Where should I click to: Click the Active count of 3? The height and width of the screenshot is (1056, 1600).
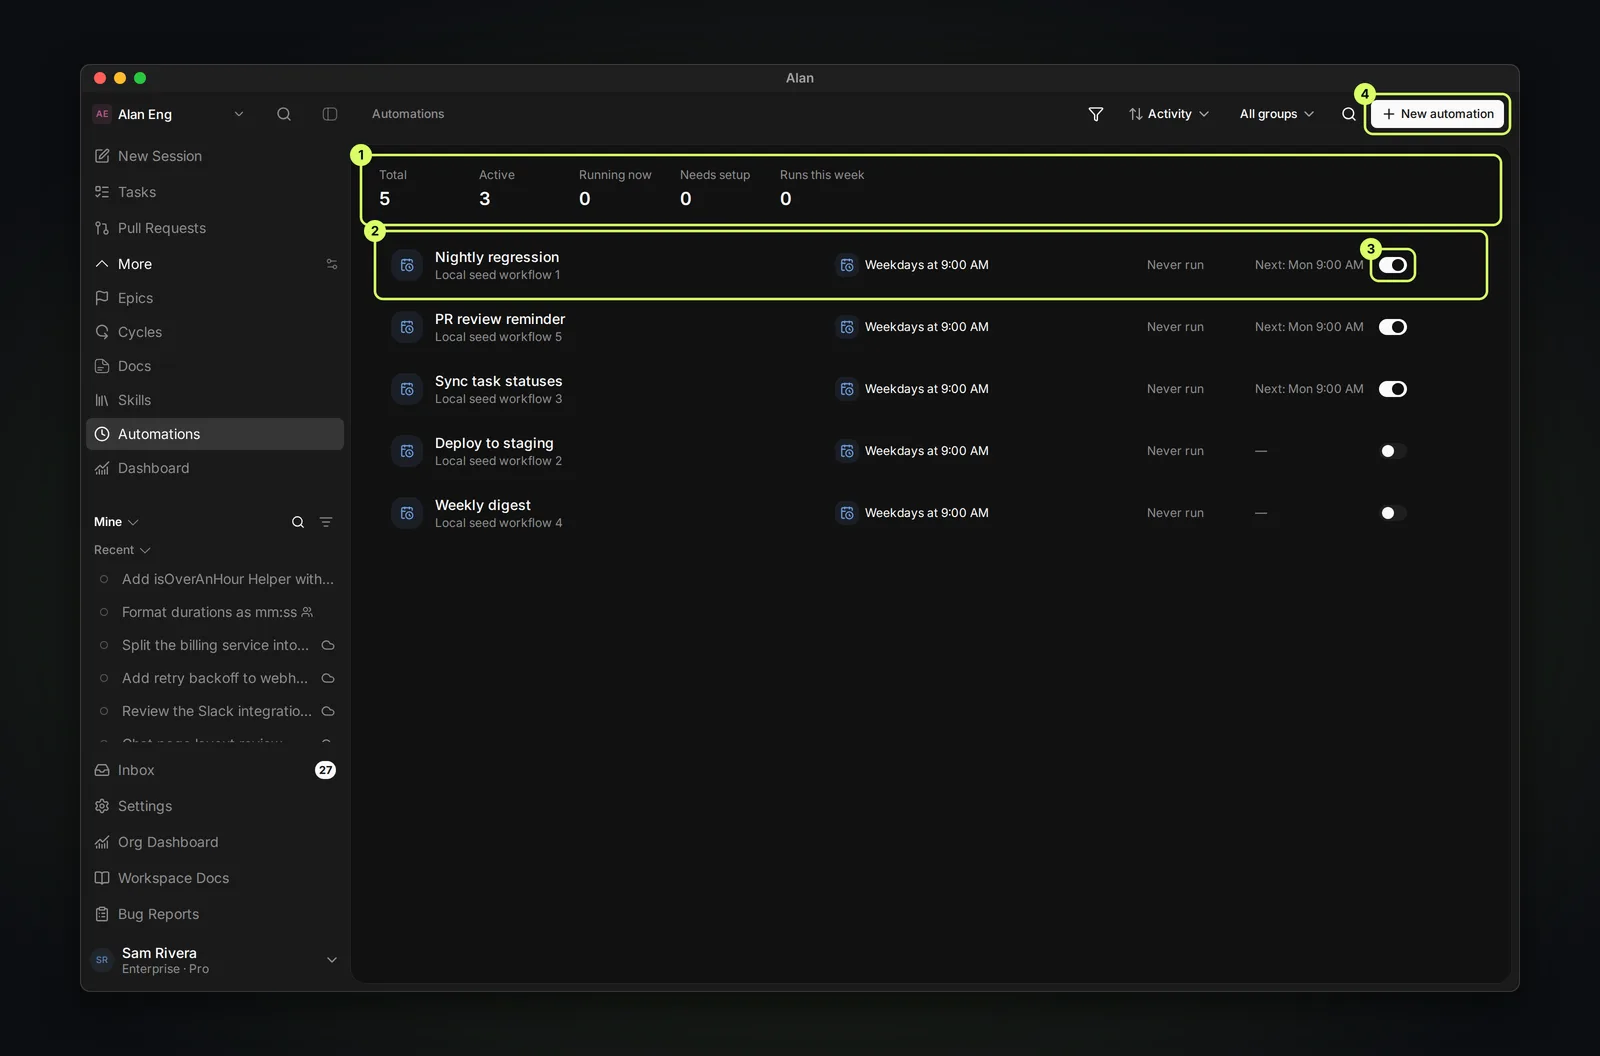485,199
